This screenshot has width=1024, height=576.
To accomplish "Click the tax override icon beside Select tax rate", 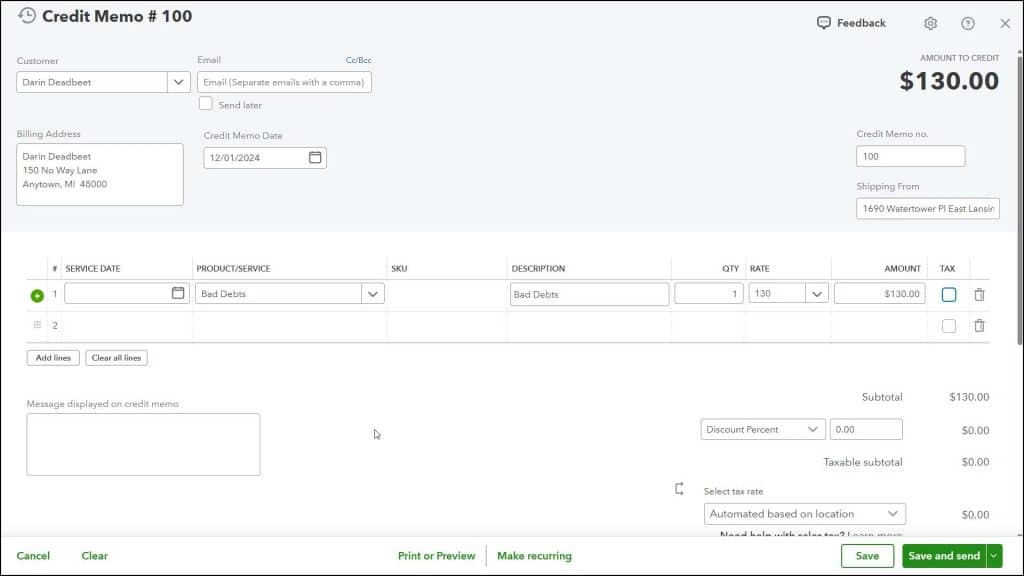I will click(679, 488).
